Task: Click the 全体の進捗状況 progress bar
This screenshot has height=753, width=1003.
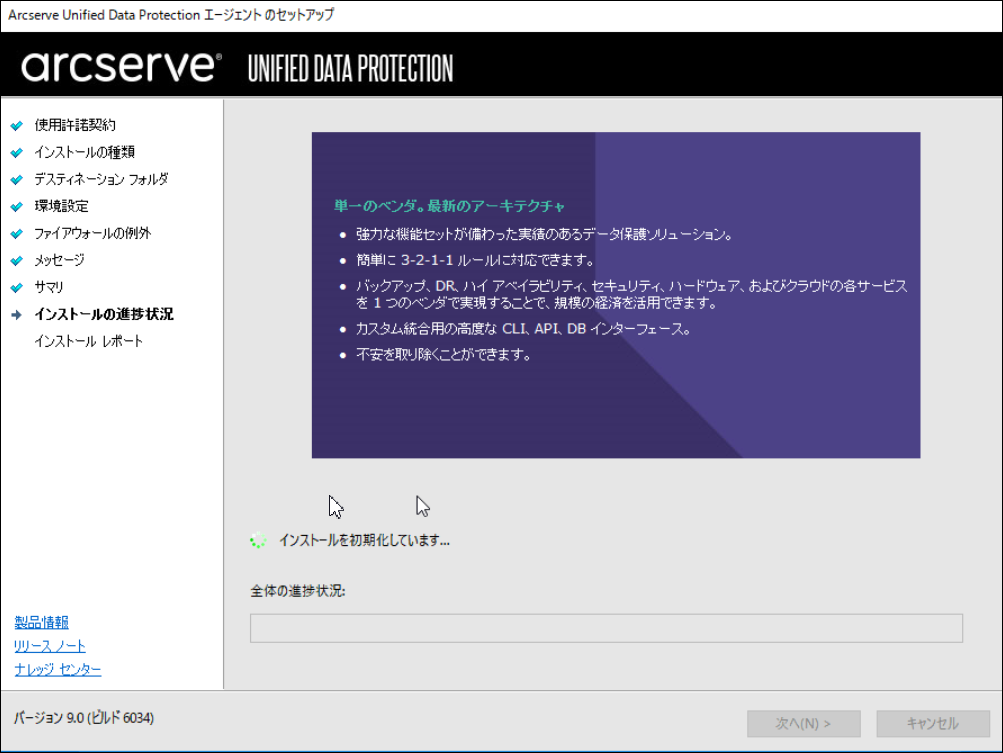Action: pos(606,628)
